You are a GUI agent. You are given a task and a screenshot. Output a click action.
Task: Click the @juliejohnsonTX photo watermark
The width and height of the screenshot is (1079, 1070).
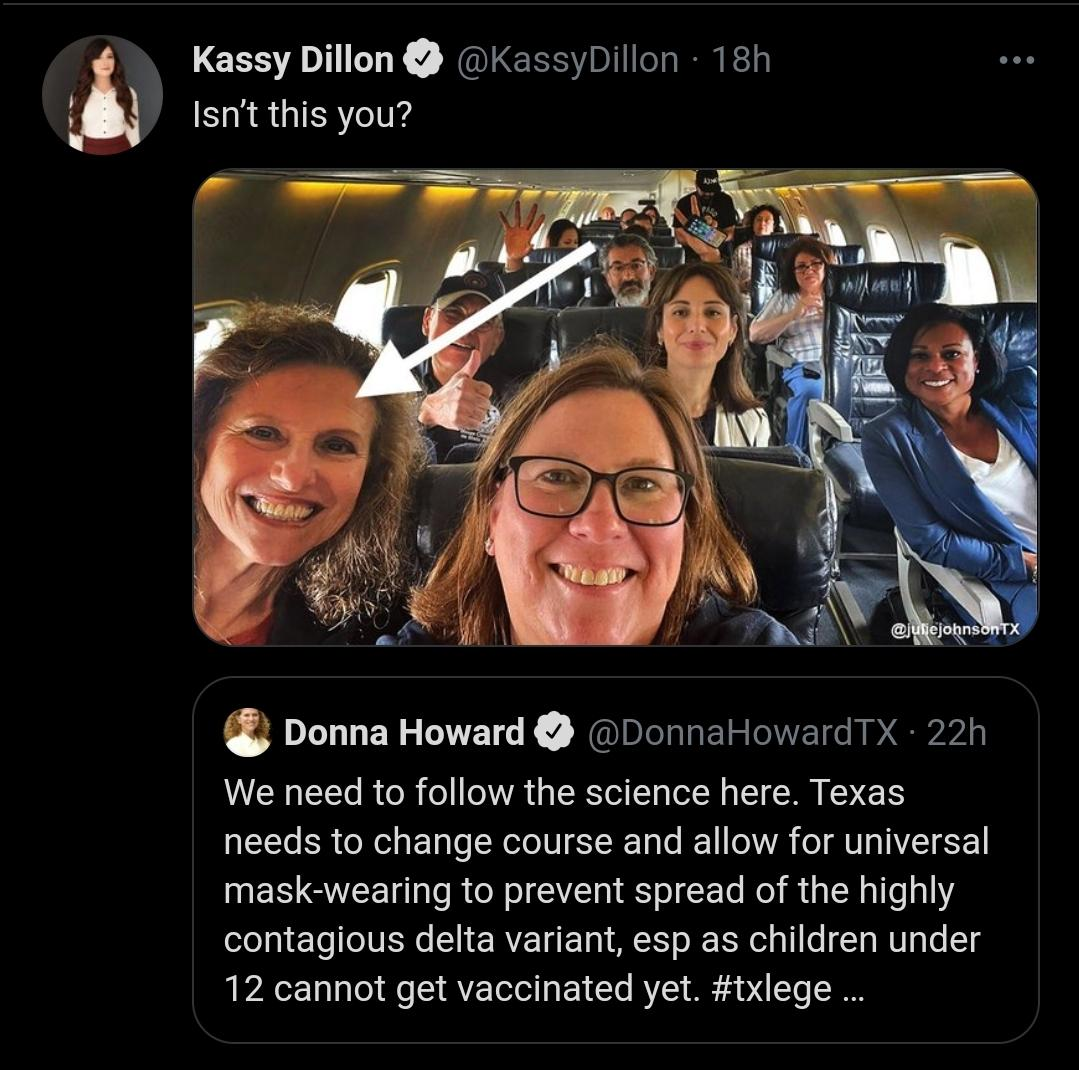(955, 629)
